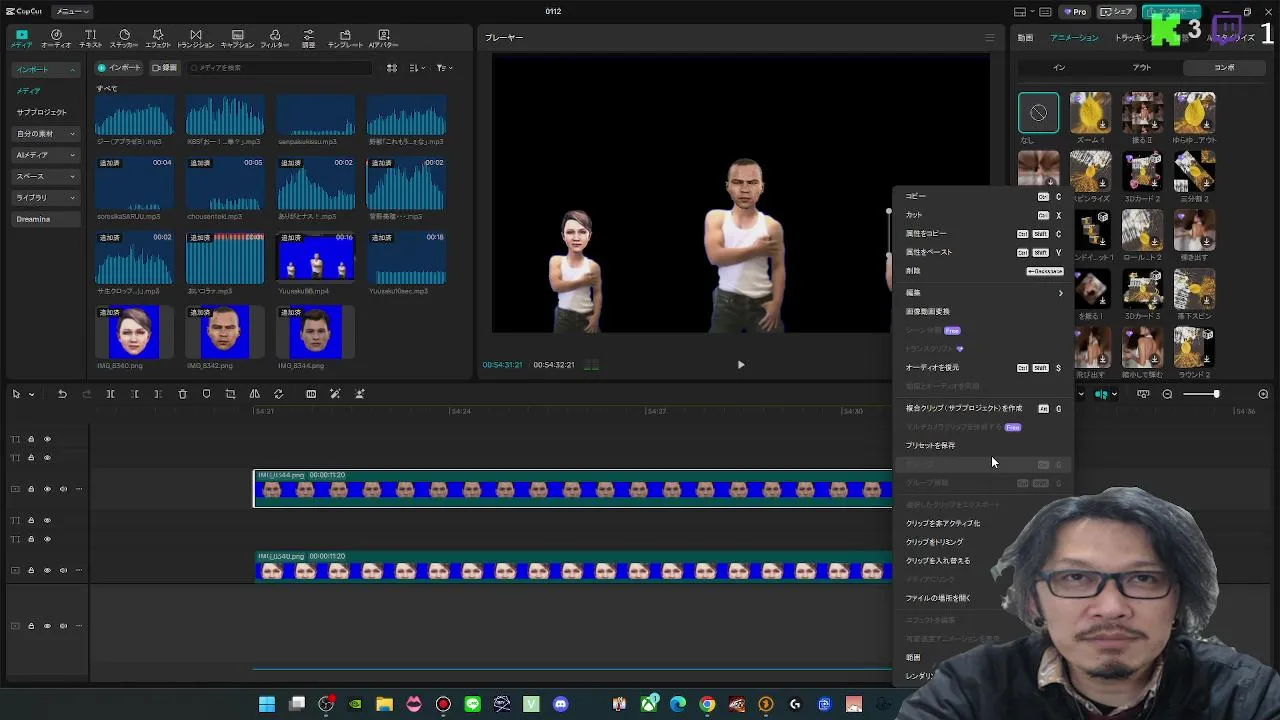Expand the ライブラリ sidebar section

[46, 198]
